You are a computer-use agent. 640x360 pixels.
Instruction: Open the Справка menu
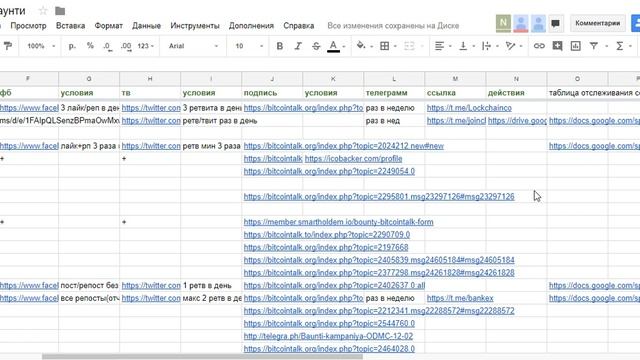298,26
